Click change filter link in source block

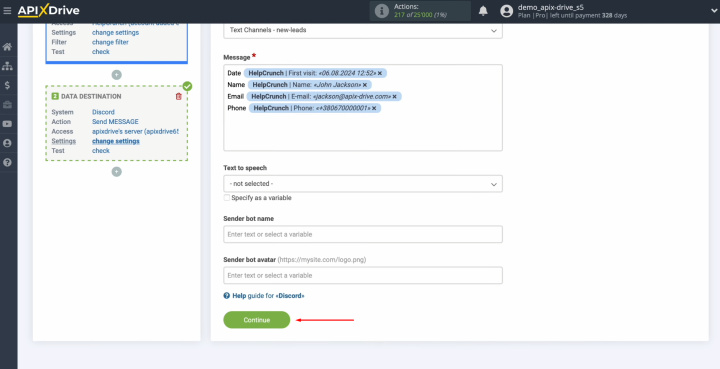pos(110,42)
